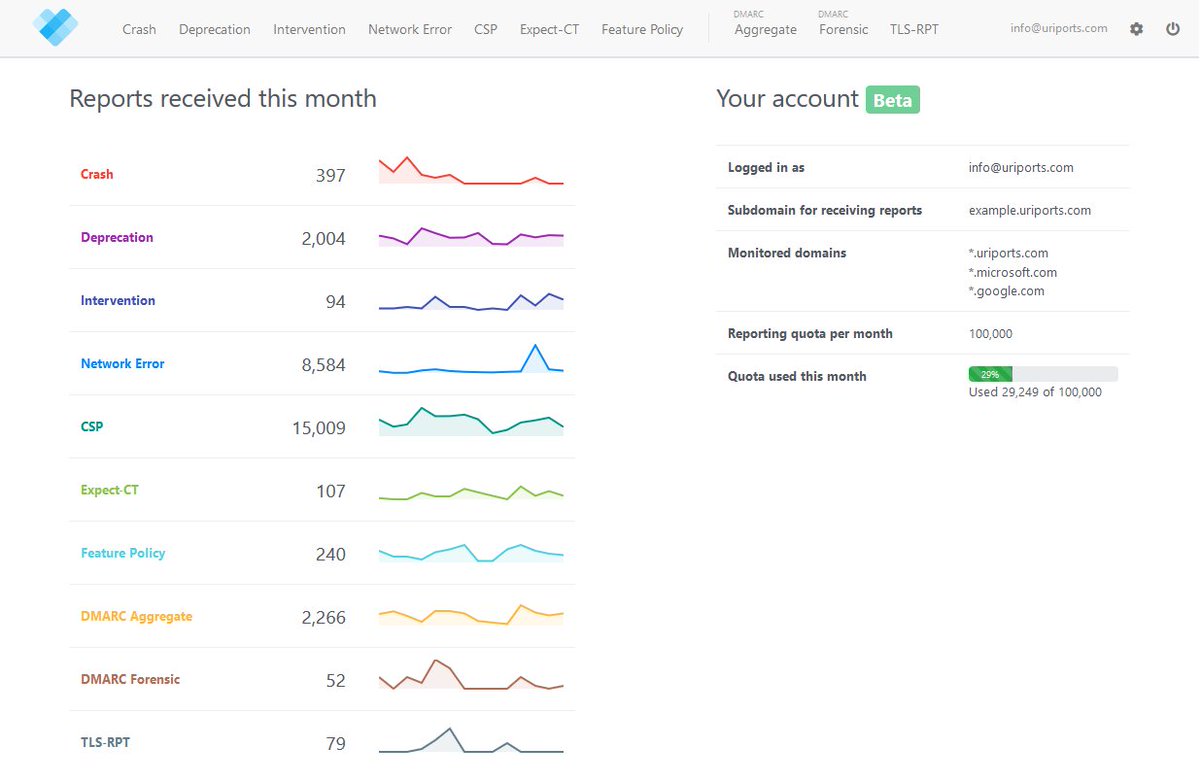The width and height of the screenshot is (1200, 781).
Task: Click the Crash sparkline chart
Action: click(x=471, y=170)
